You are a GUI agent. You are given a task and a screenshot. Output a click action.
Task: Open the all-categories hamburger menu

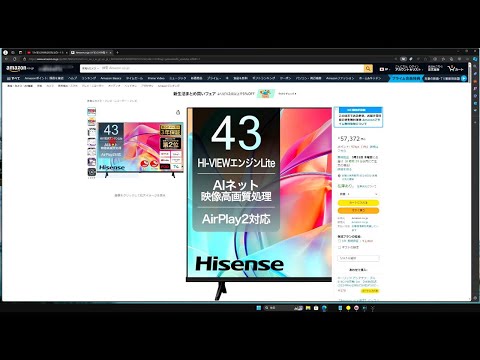point(13,78)
